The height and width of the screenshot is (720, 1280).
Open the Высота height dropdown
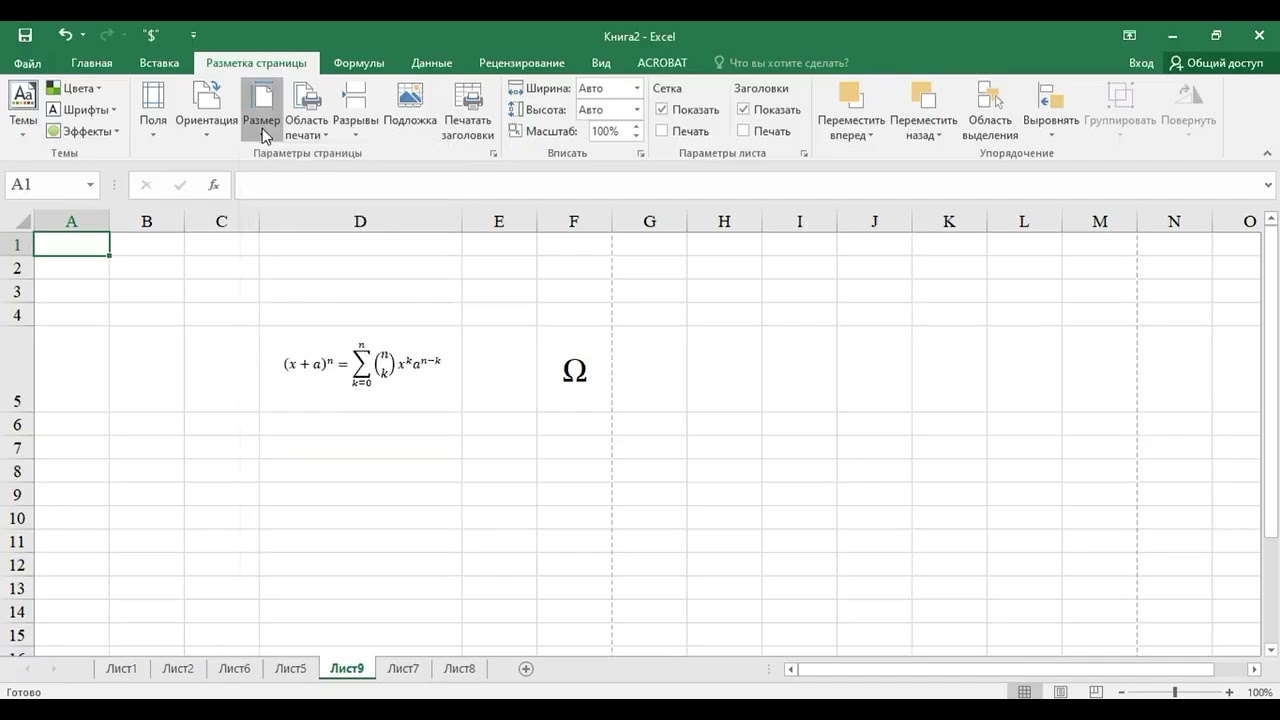pyautogui.click(x=636, y=110)
